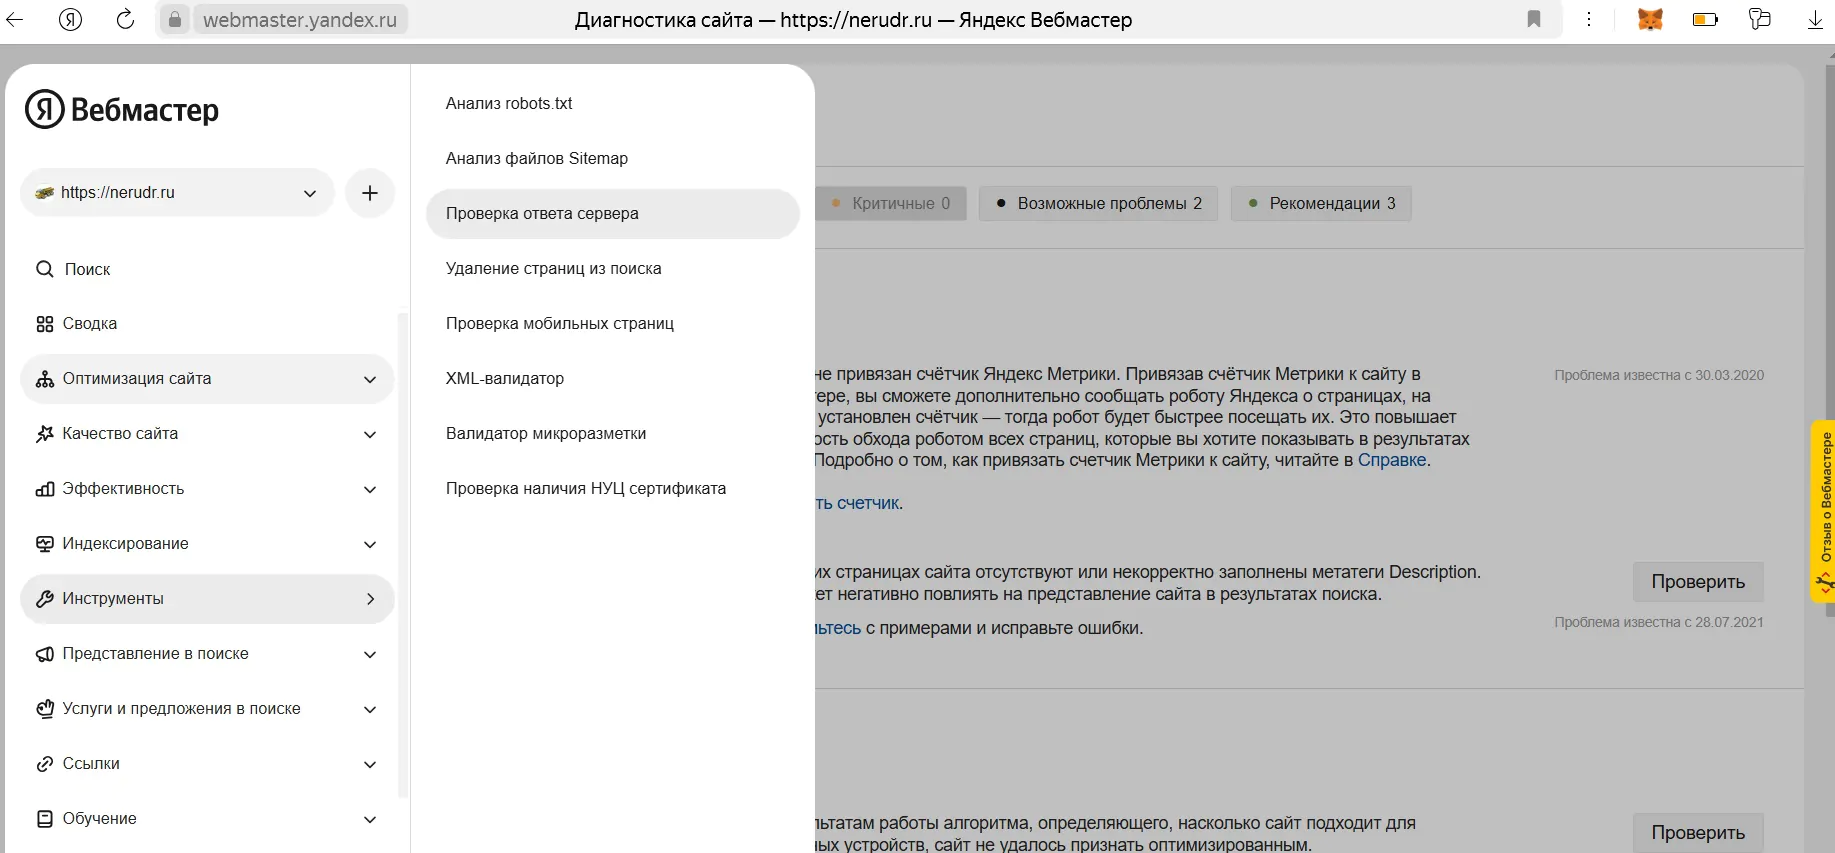The height and width of the screenshot is (853, 1835).
Task: Click Проверить button for Description metatags
Action: pos(1698,582)
